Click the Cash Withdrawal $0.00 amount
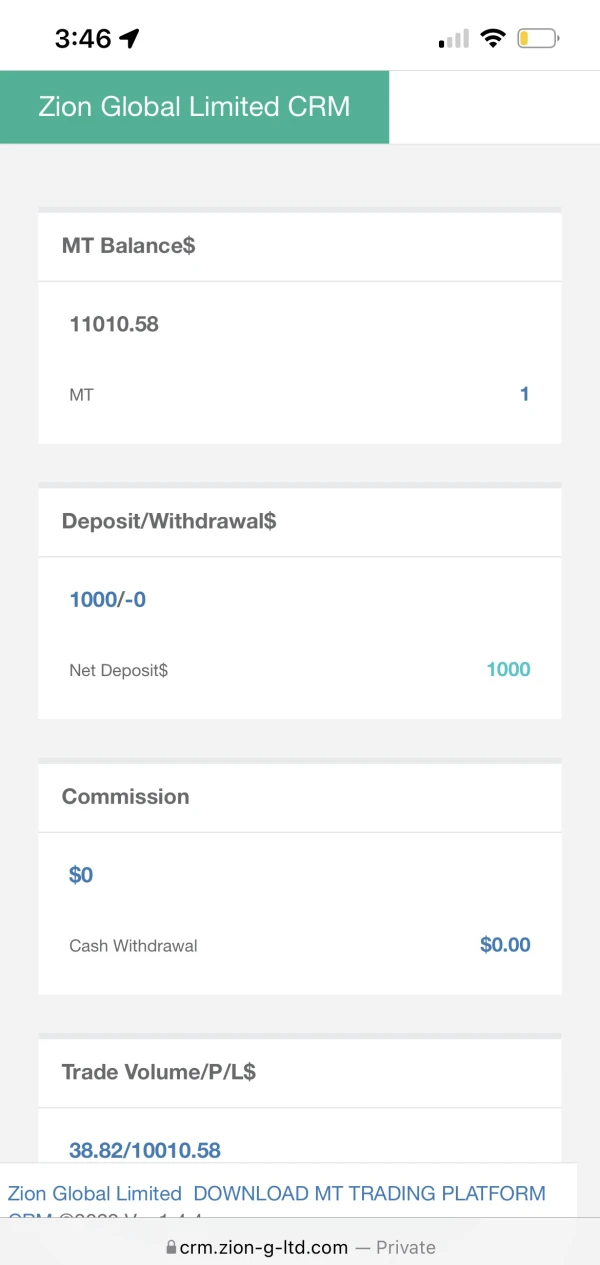This screenshot has height=1265, width=600. (x=505, y=944)
